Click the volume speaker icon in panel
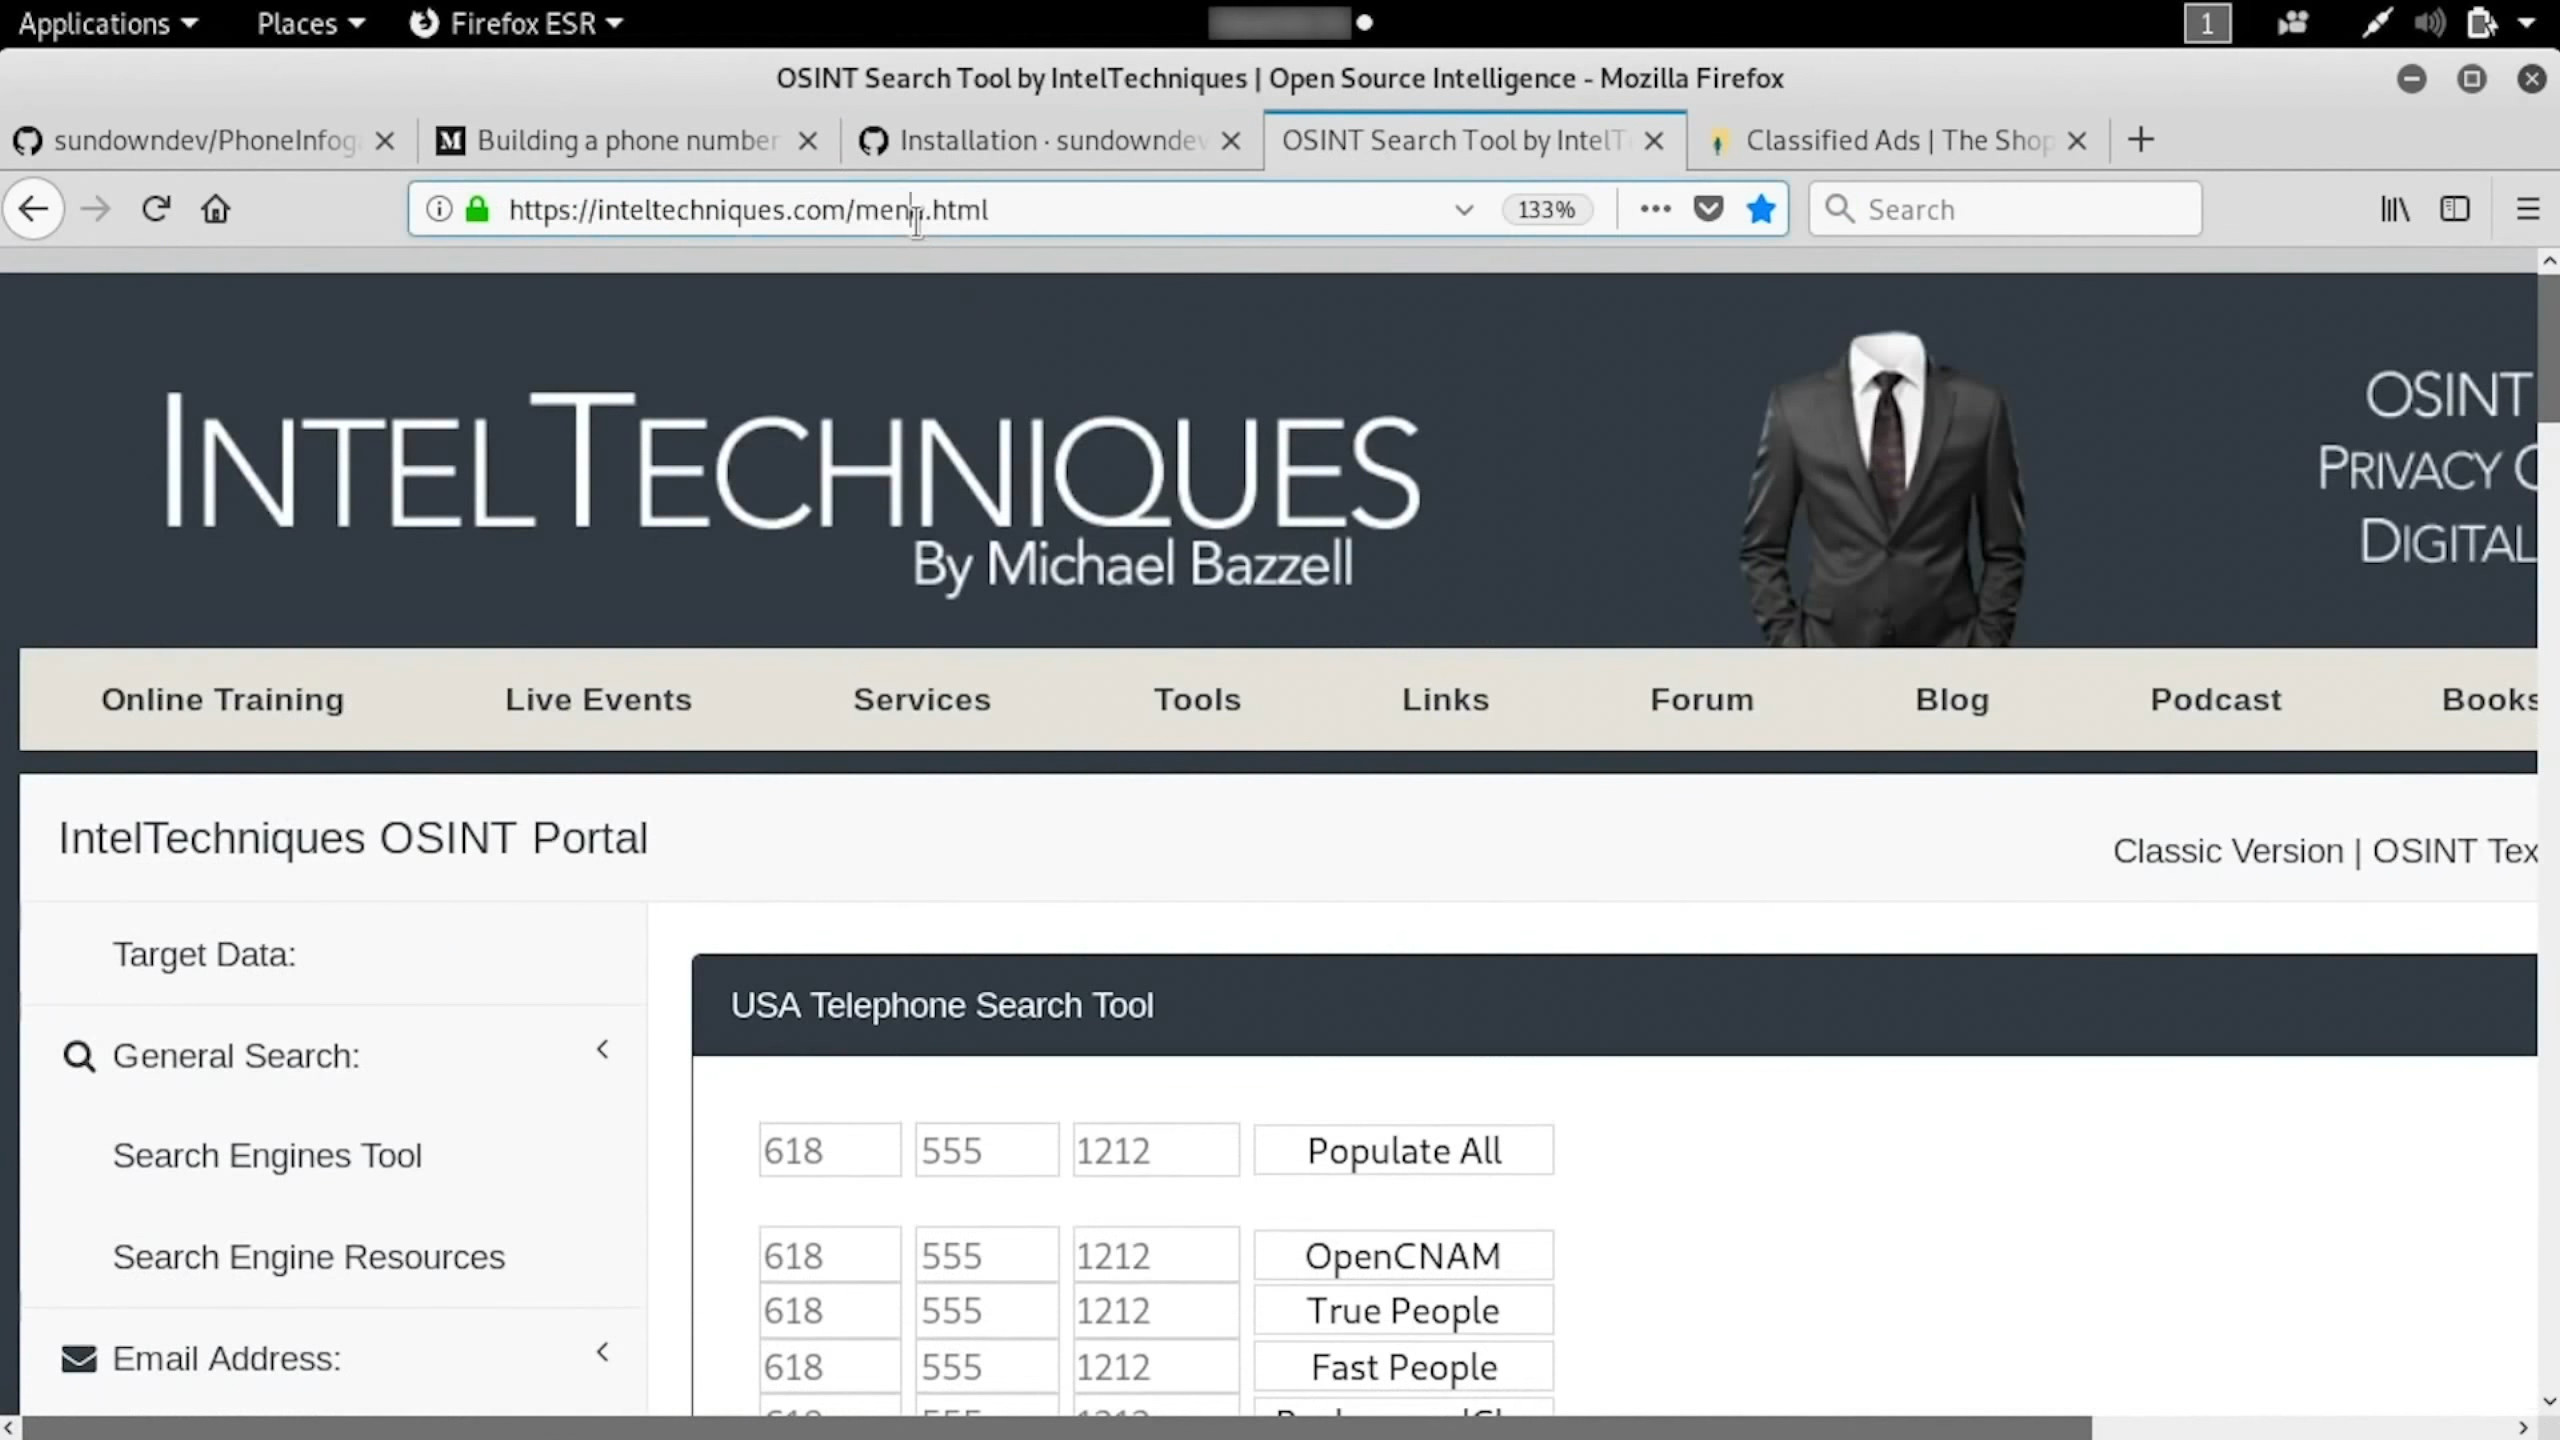The image size is (2560, 1440). click(2429, 23)
